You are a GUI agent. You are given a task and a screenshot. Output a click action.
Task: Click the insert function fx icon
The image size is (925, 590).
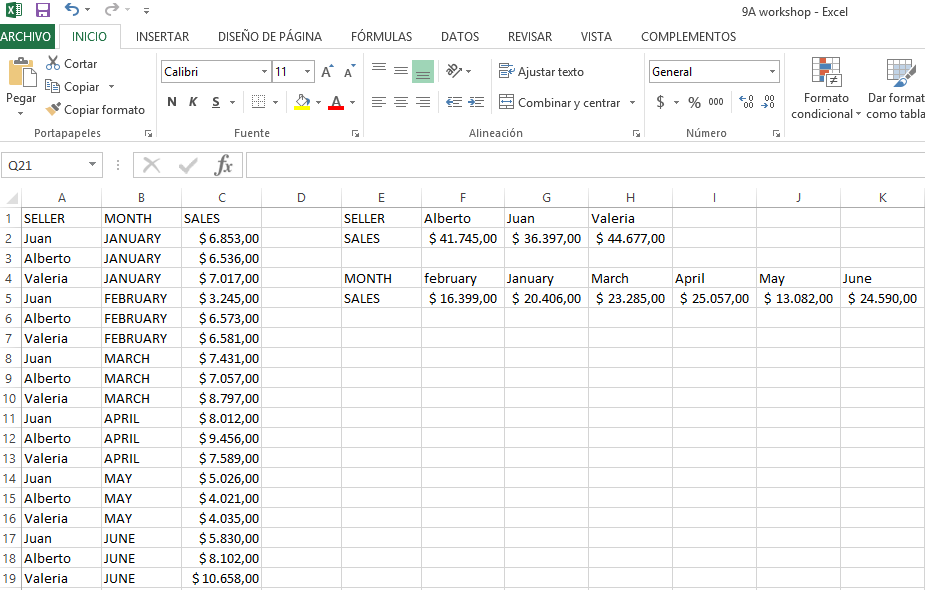click(x=224, y=165)
